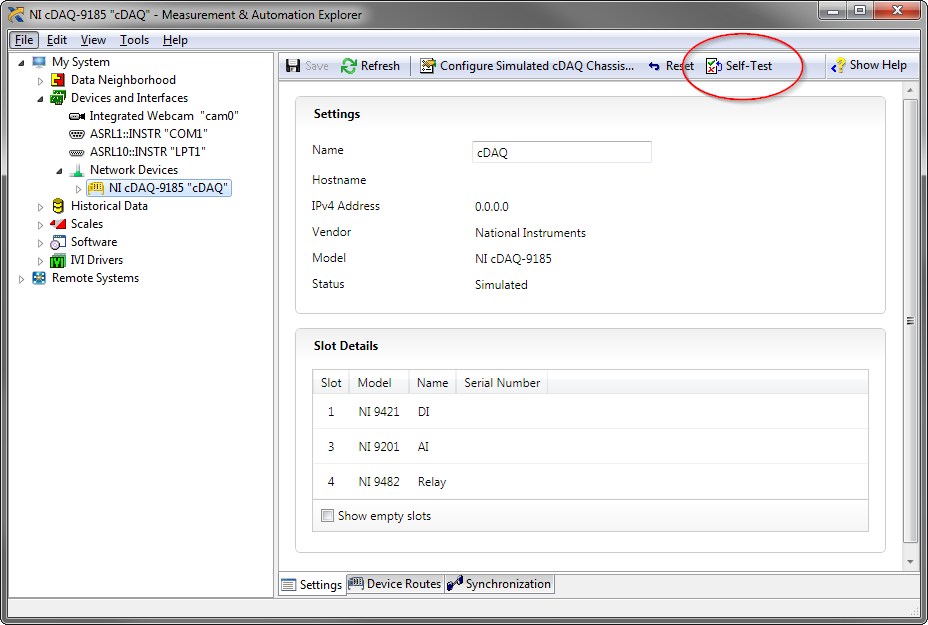The image size is (928, 625).
Task: Click the Configure Simulated cDAQ Chassis icon
Action: [427, 66]
